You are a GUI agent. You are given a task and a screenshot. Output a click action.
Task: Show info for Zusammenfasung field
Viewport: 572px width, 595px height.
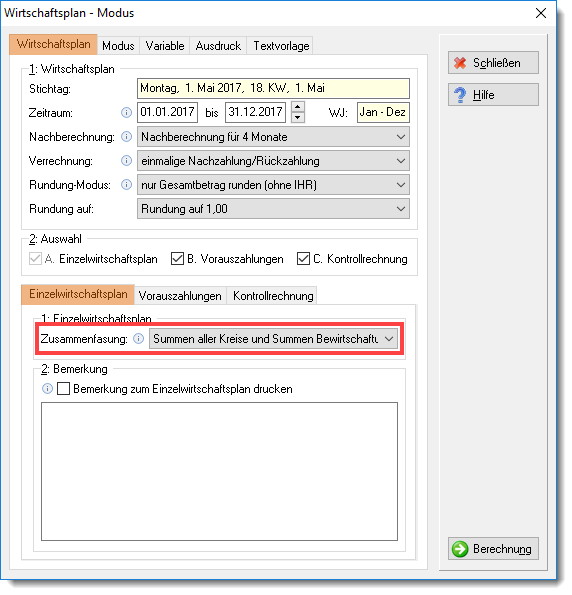tap(139, 339)
